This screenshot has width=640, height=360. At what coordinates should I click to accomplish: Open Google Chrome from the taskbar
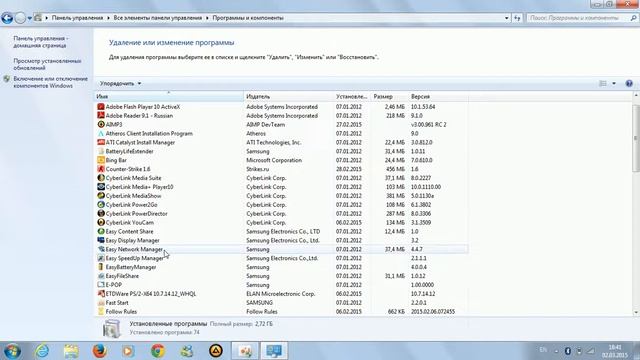click(158, 351)
